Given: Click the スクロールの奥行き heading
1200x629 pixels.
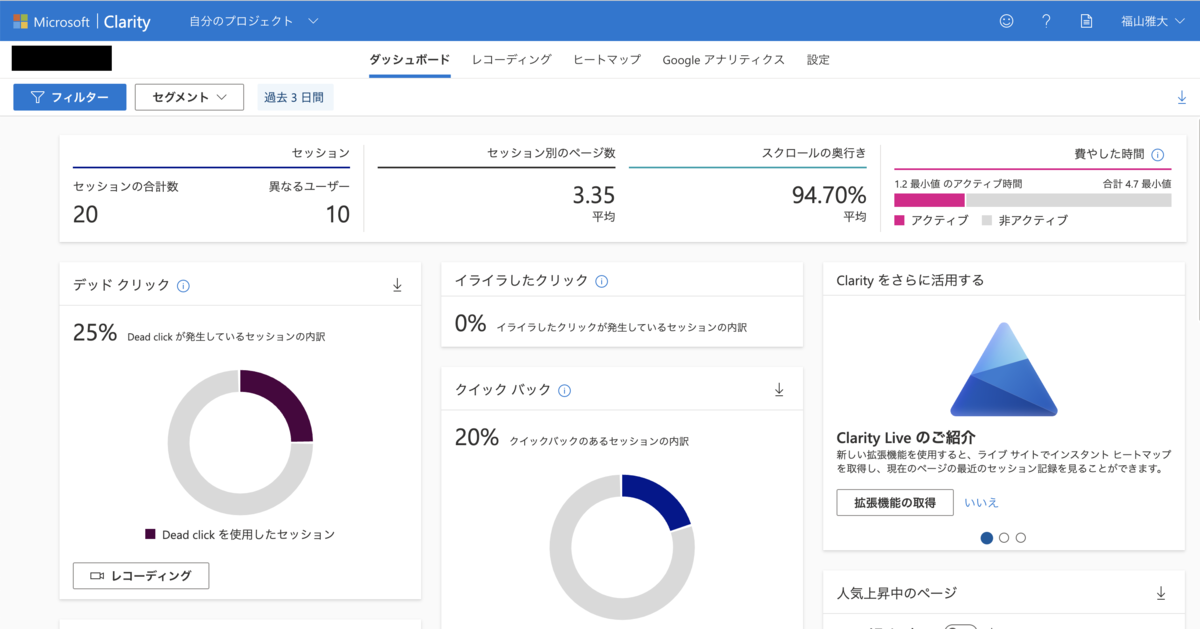Looking at the screenshot, I should tap(814, 154).
